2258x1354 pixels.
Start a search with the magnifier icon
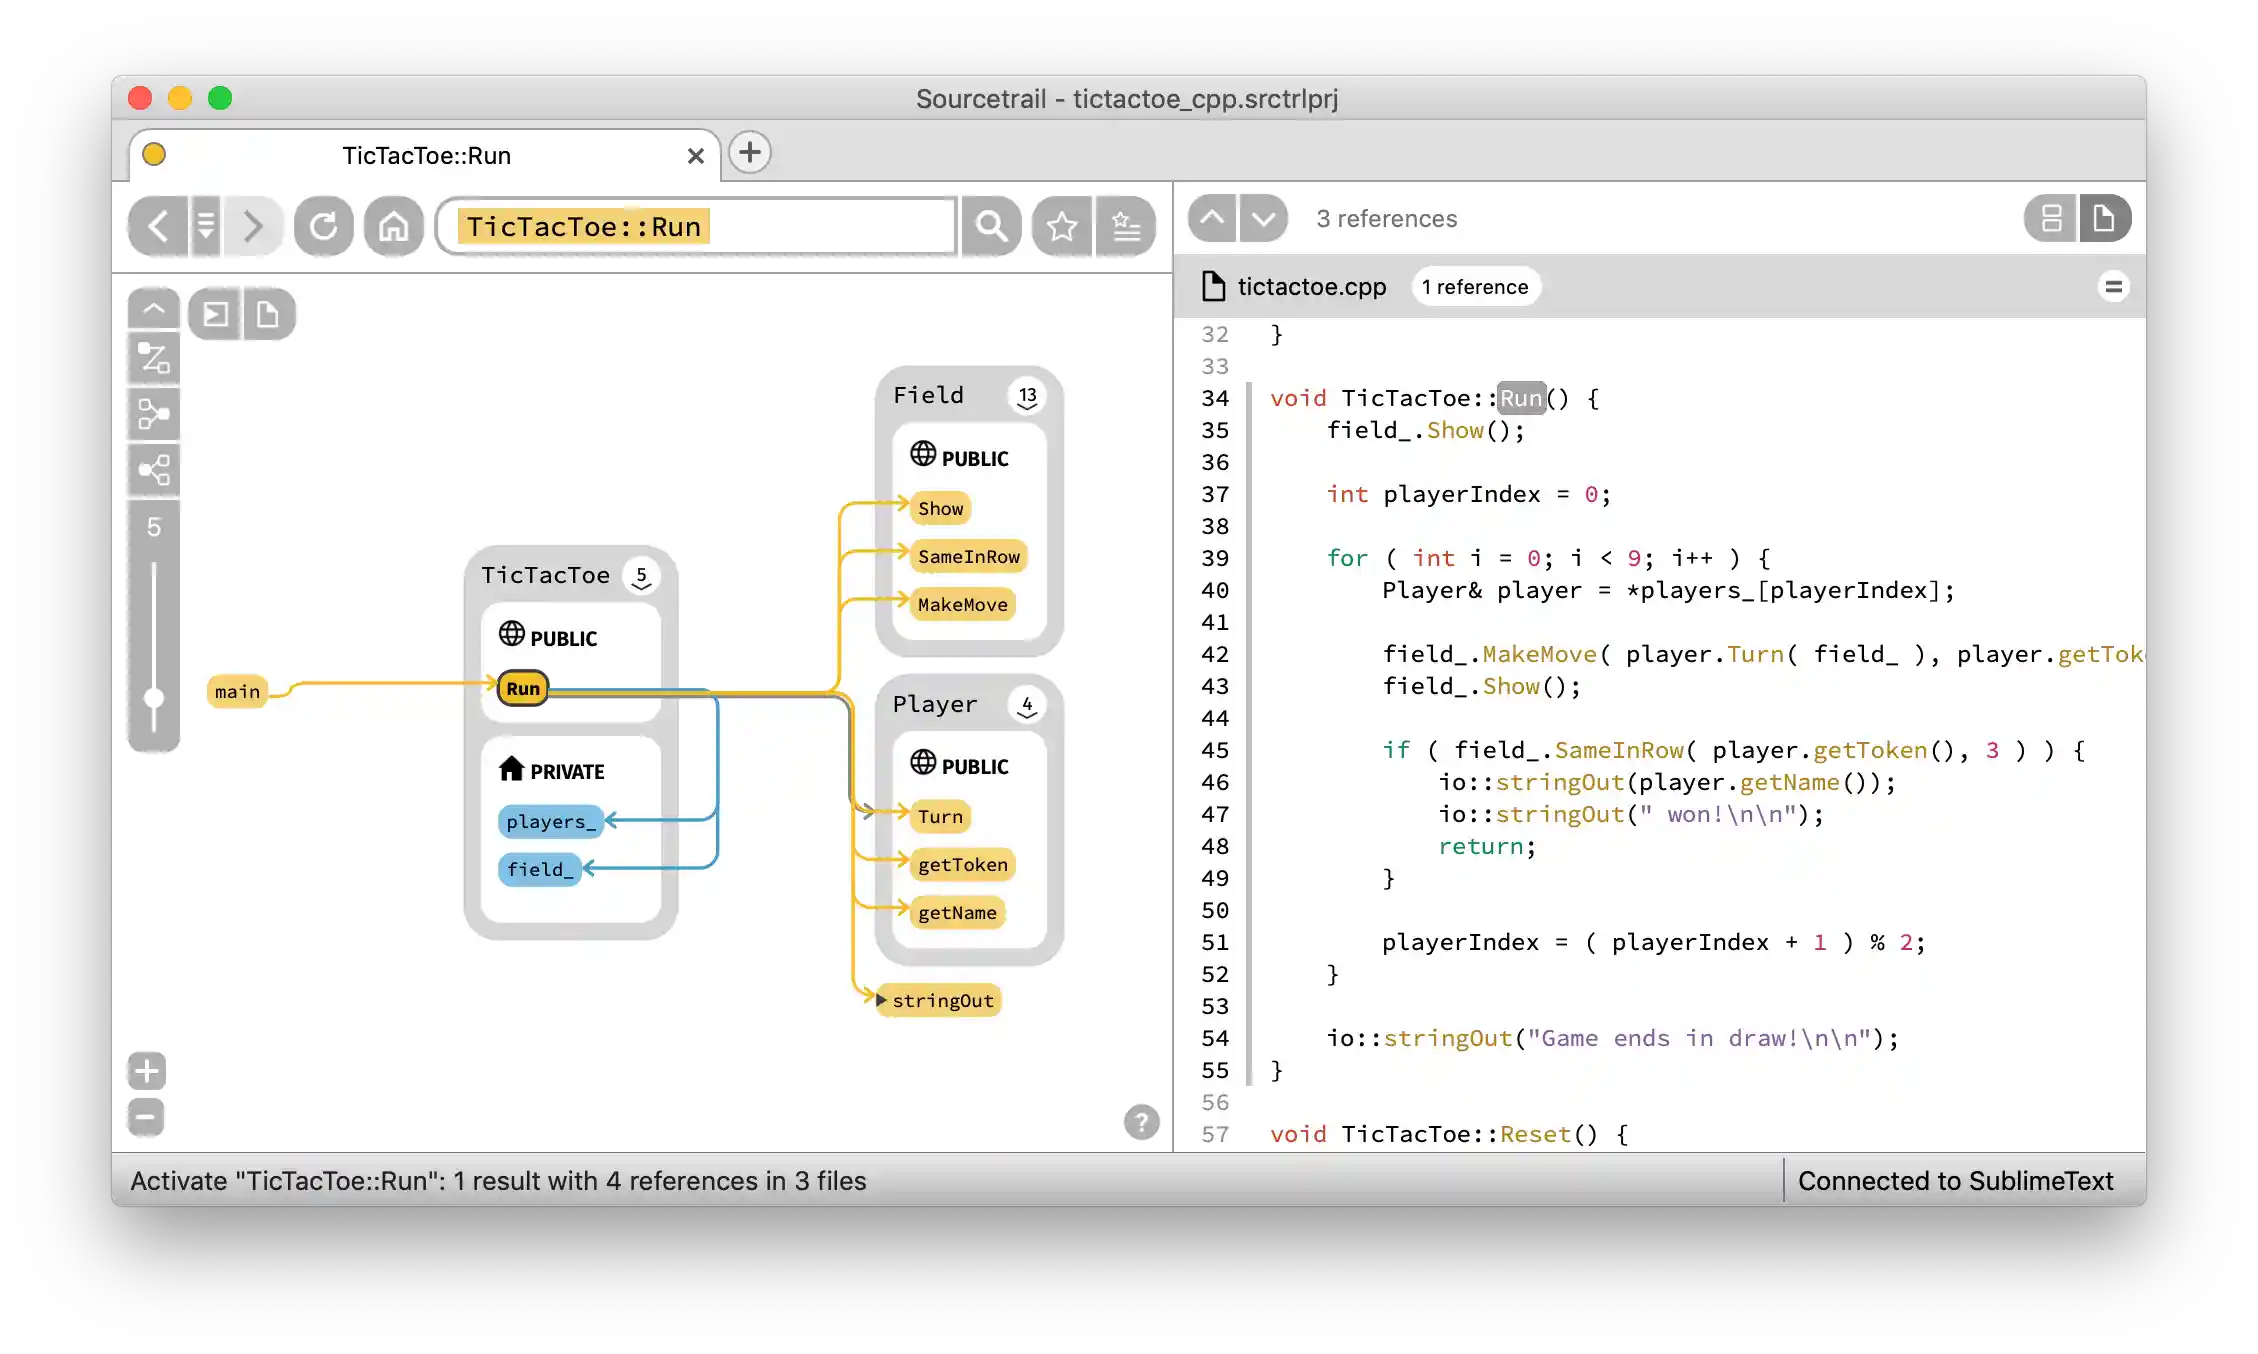coord(991,226)
